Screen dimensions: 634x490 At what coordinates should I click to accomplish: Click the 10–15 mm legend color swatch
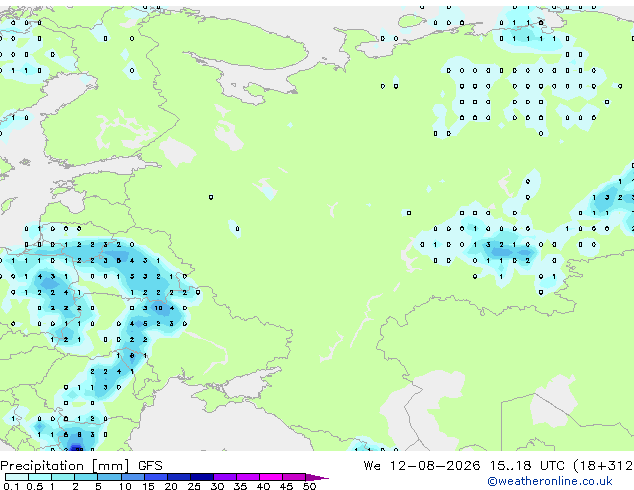(x=132, y=477)
